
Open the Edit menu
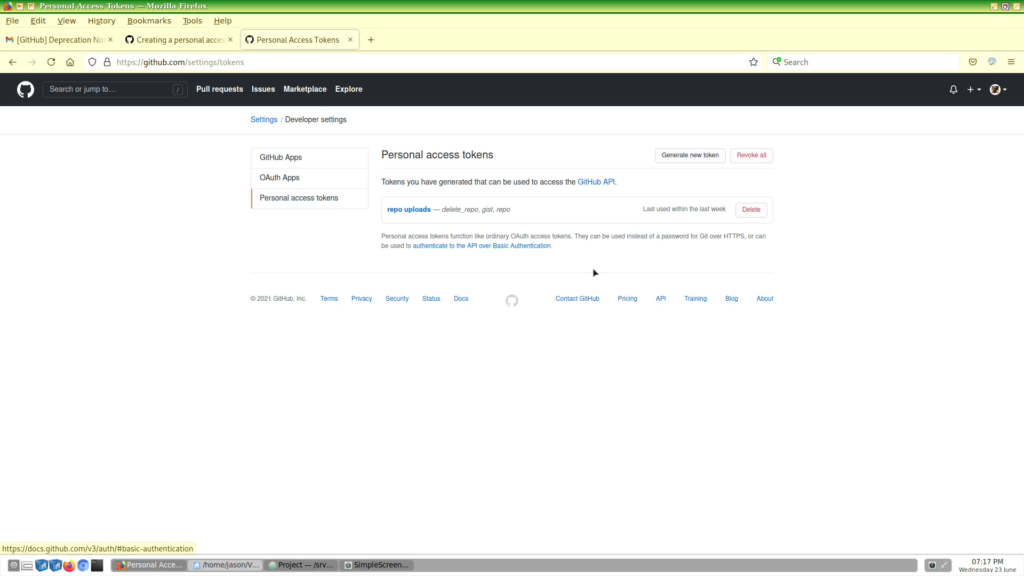(x=38, y=21)
